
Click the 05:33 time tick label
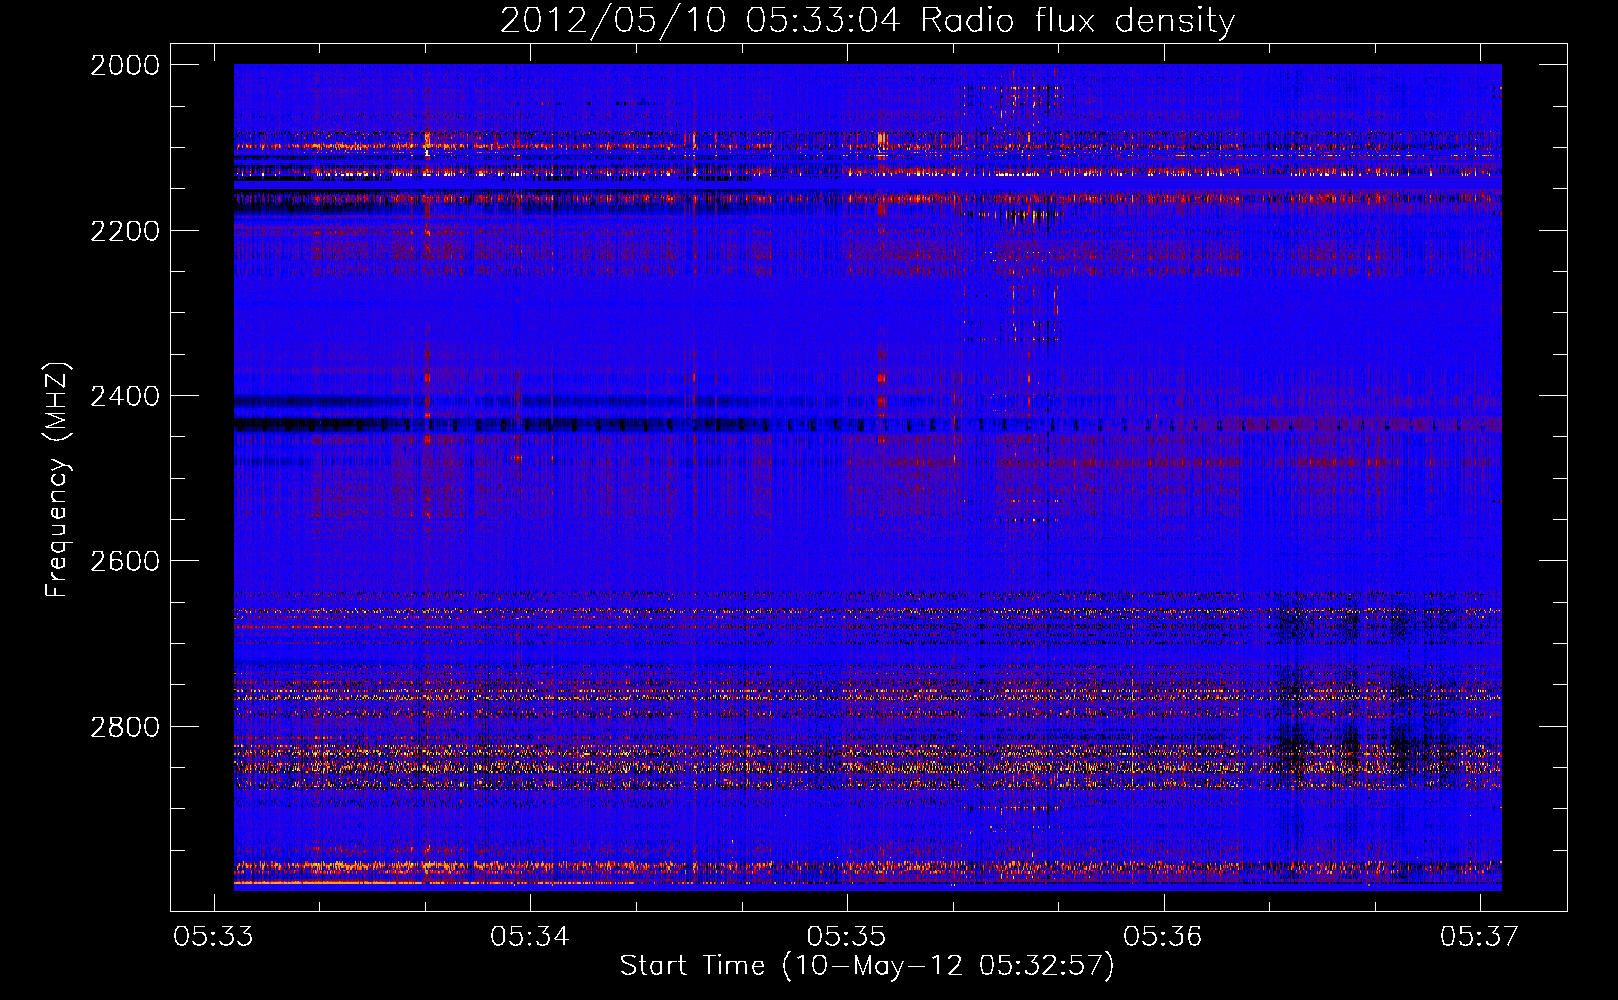pyautogui.click(x=213, y=936)
